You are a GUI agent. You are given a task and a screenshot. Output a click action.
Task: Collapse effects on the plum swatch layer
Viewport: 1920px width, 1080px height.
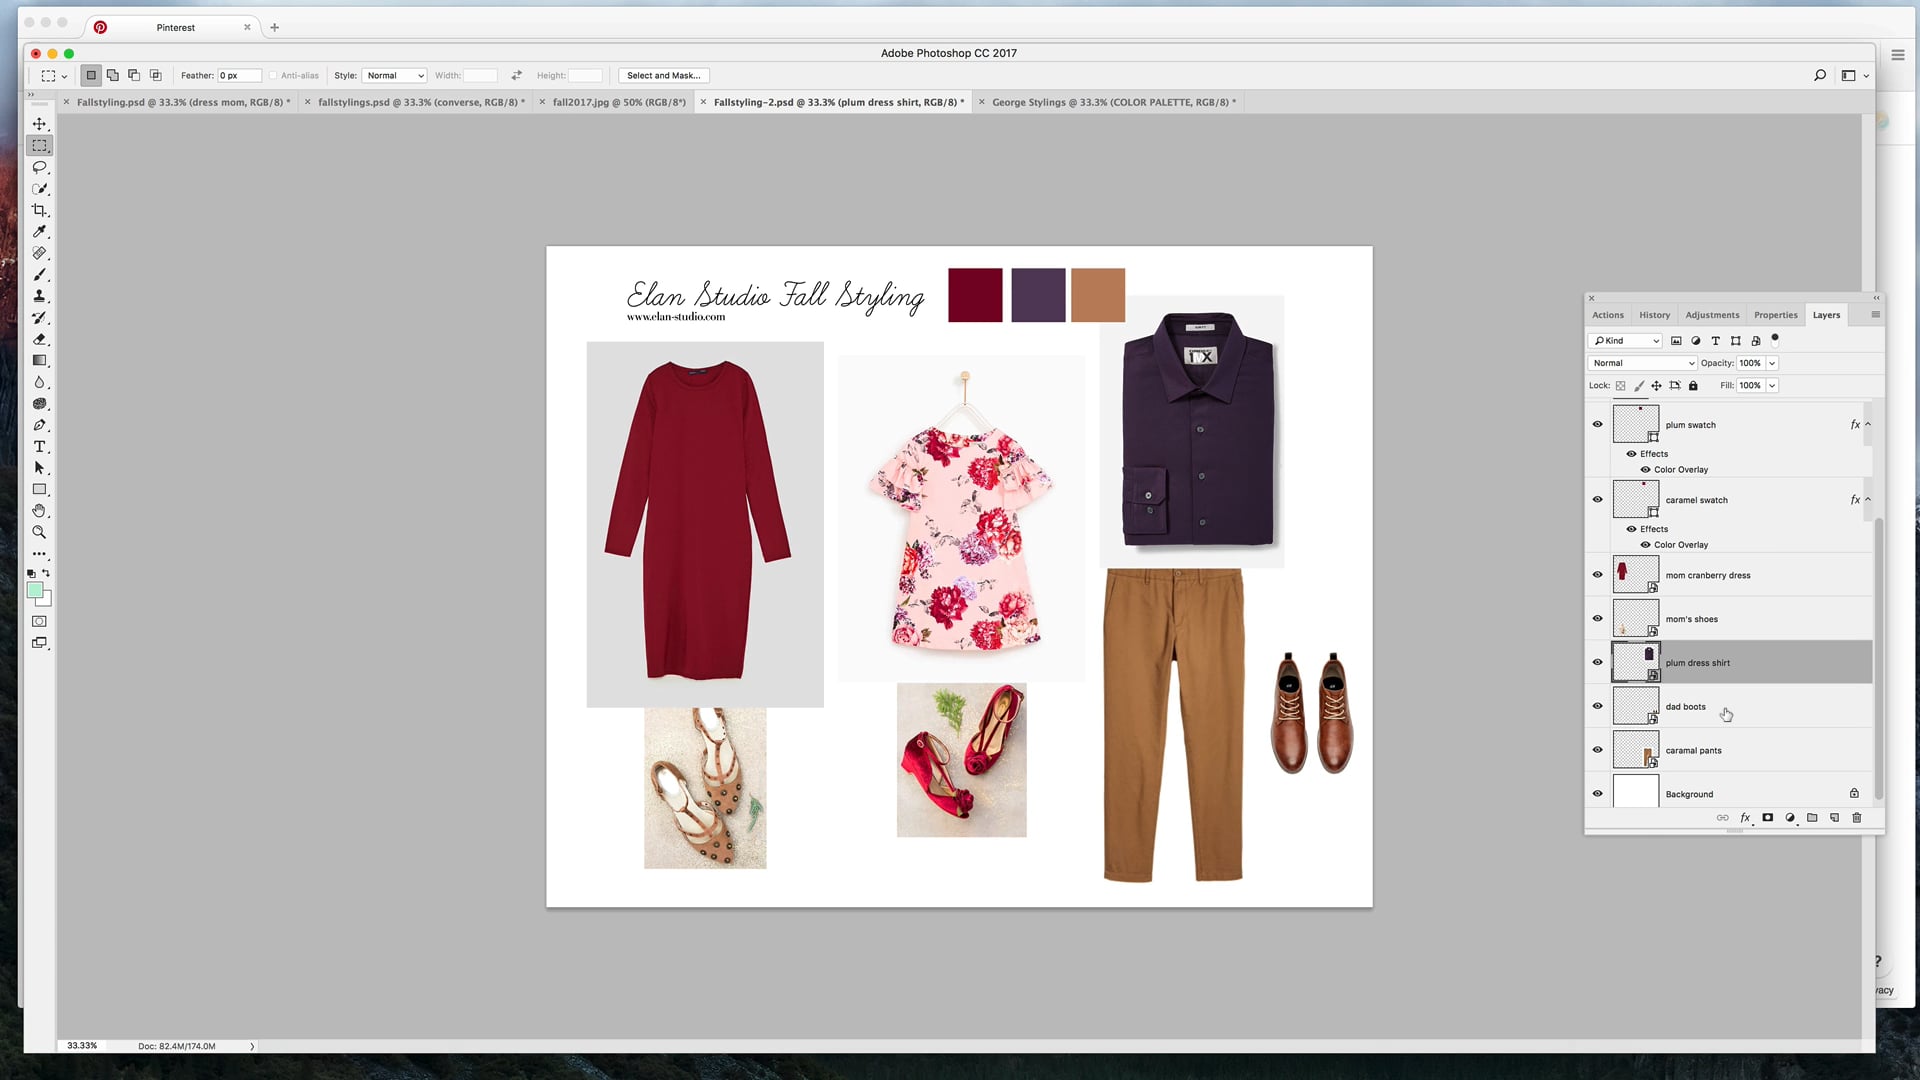[x=1869, y=424]
